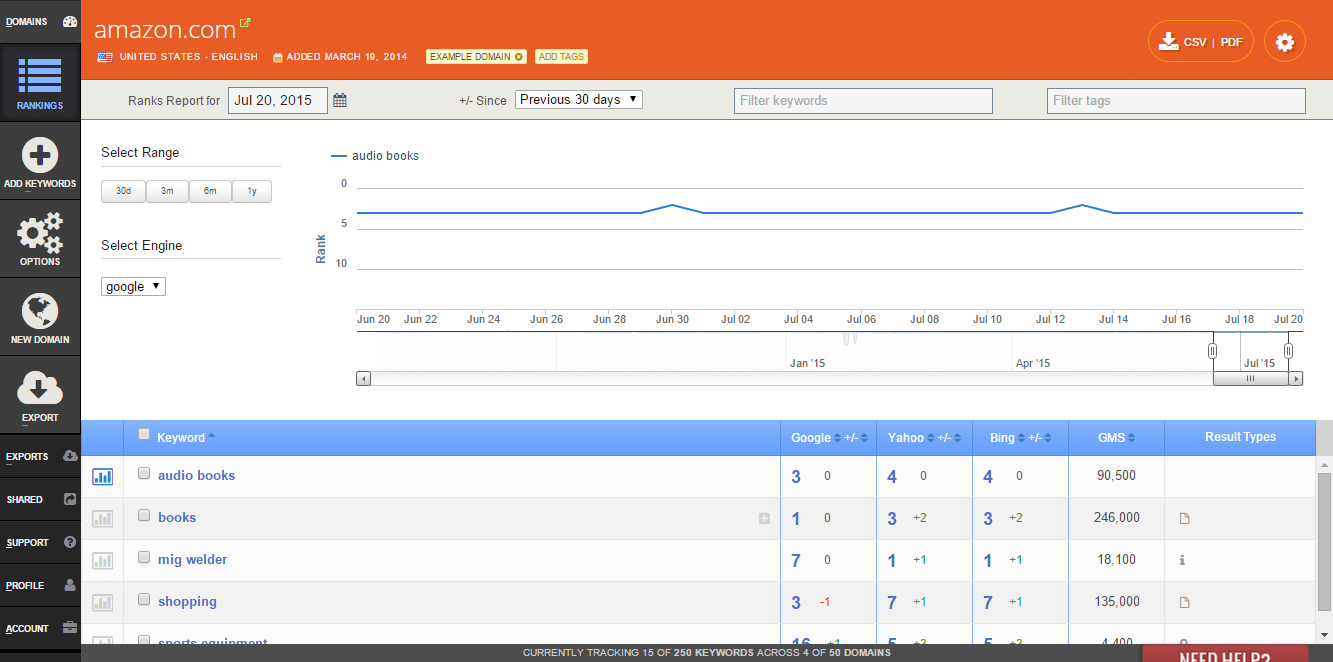Show chart for books keyword row

click(x=102, y=519)
